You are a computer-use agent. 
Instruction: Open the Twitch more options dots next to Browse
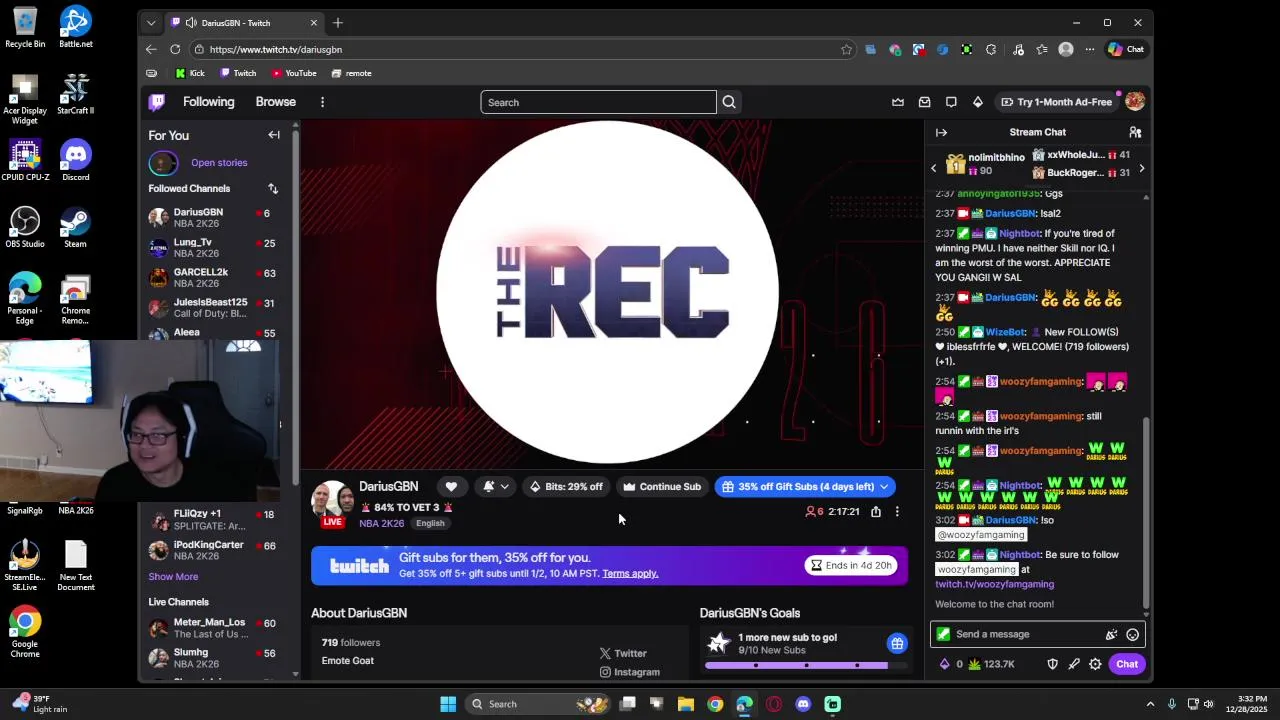pos(322,102)
